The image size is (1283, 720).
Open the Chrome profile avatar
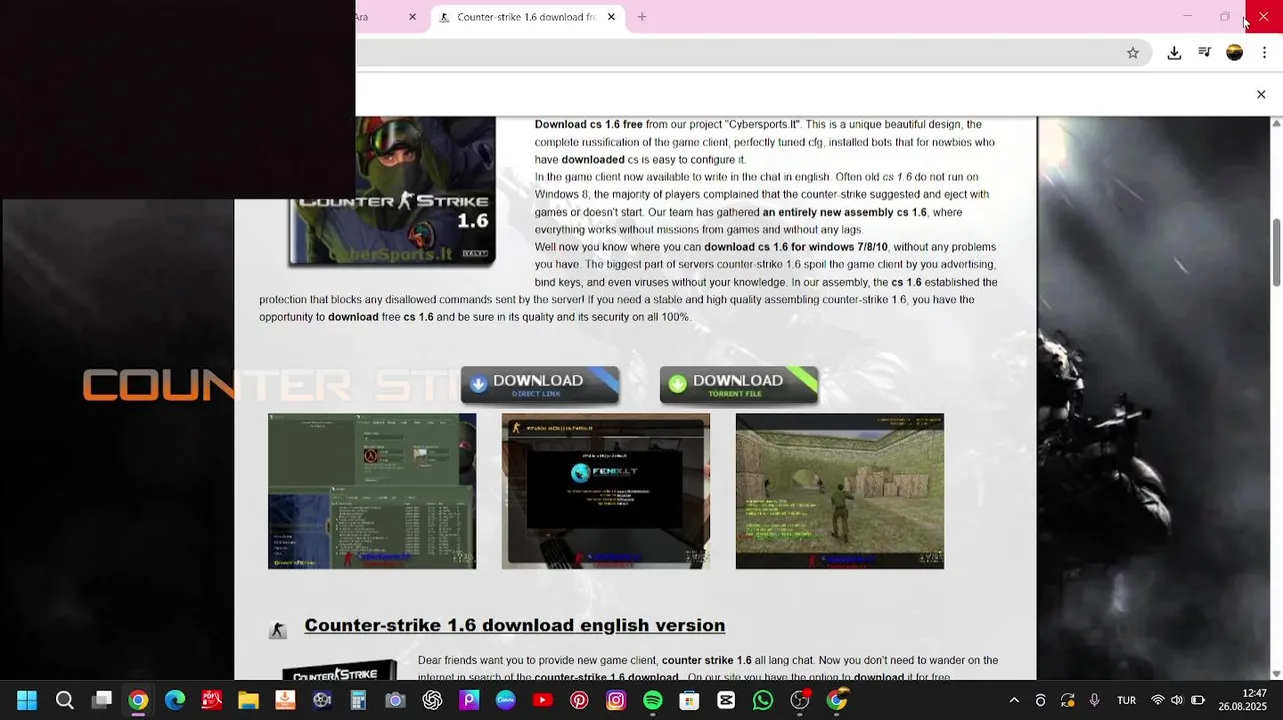1234,53
